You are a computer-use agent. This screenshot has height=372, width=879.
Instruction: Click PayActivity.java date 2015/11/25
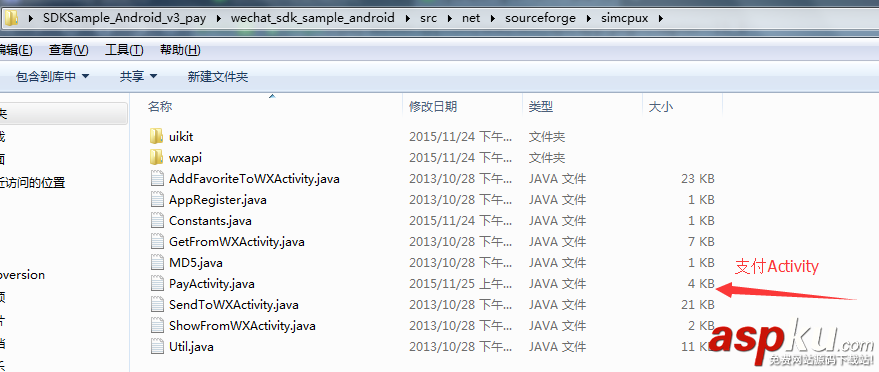pos(461,283)
